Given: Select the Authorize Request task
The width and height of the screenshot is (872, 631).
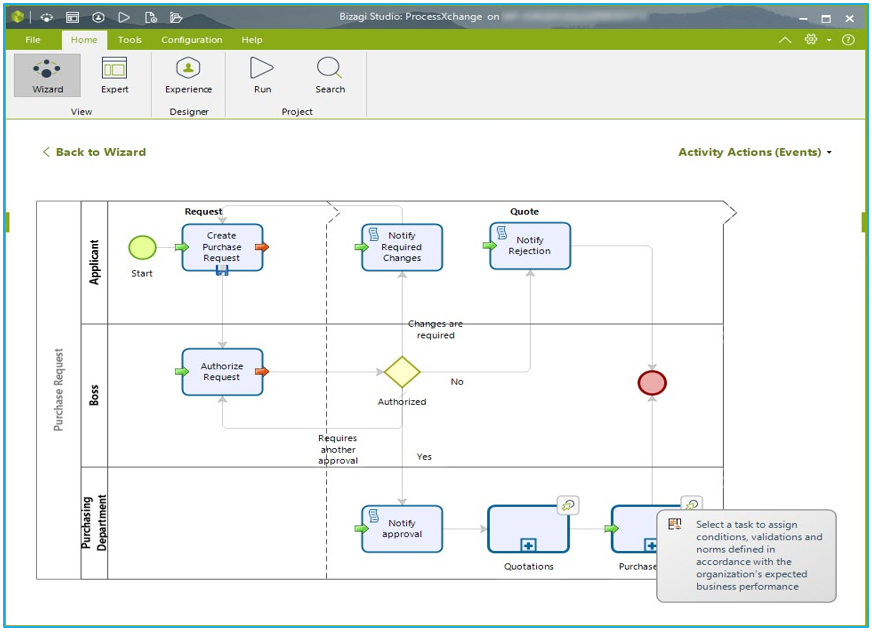Looking at the screenshot, I should click(222, 372).
